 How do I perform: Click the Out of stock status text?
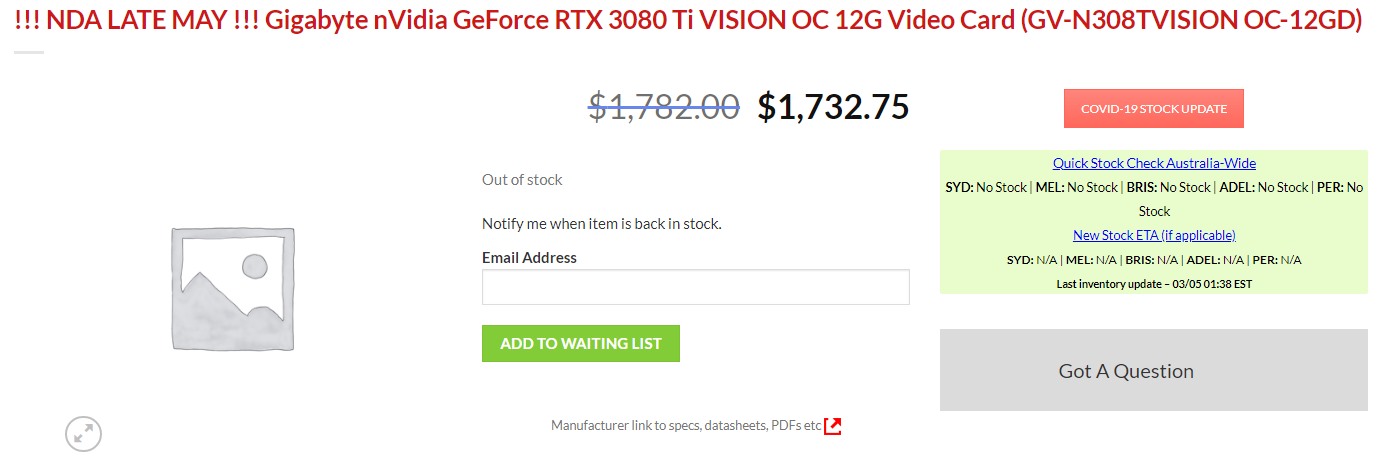pyautogui.click(x=522, y=180)
